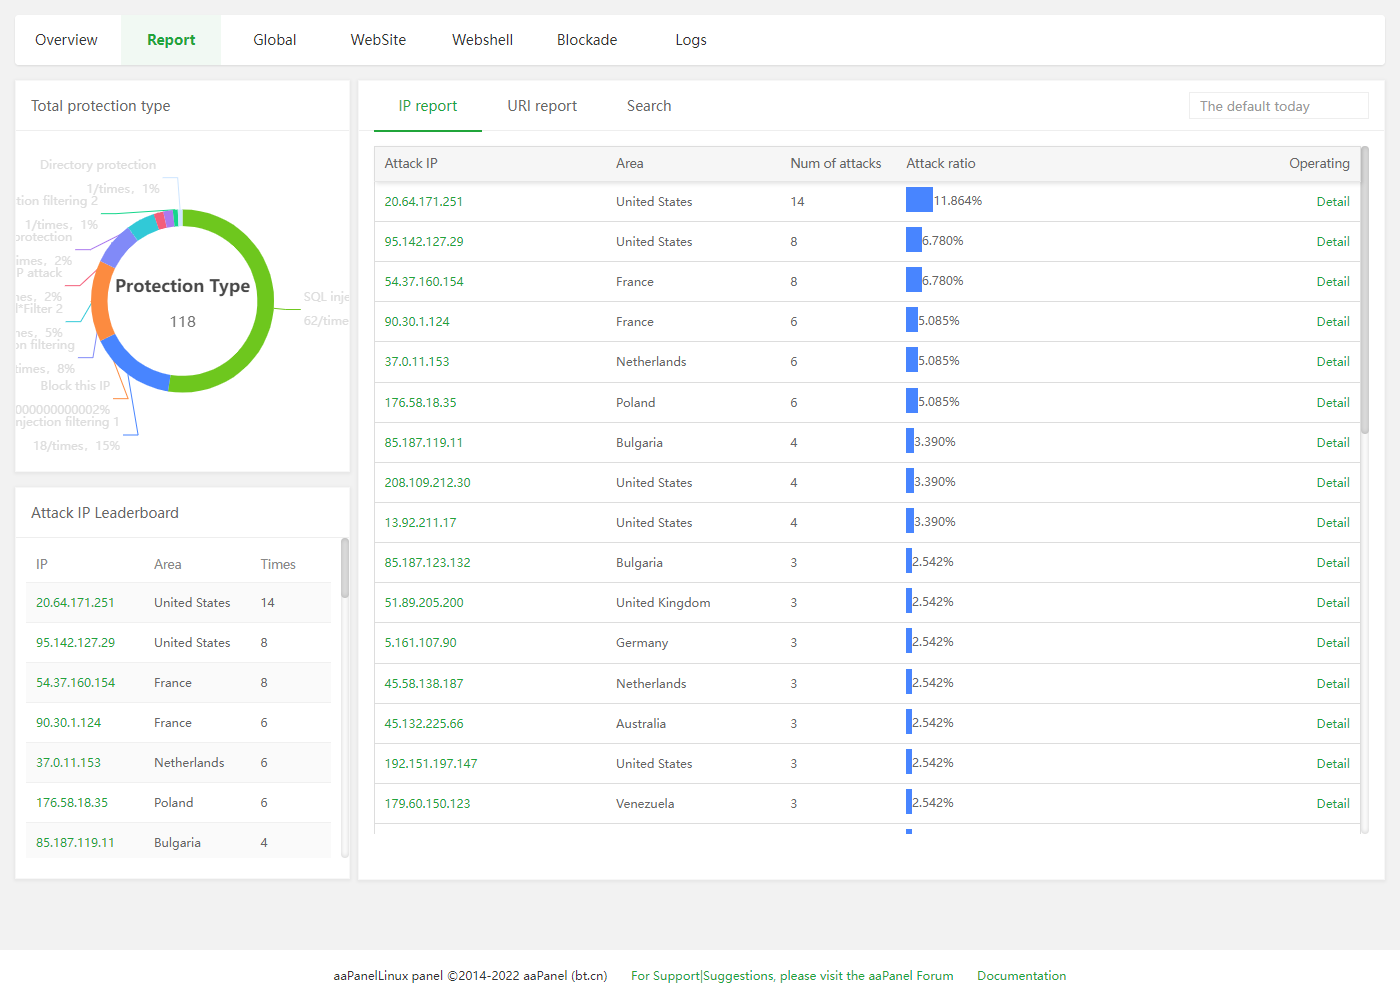
Task: View Detail for Venezuela IP 179.60.150.123
Action: 1332,804
